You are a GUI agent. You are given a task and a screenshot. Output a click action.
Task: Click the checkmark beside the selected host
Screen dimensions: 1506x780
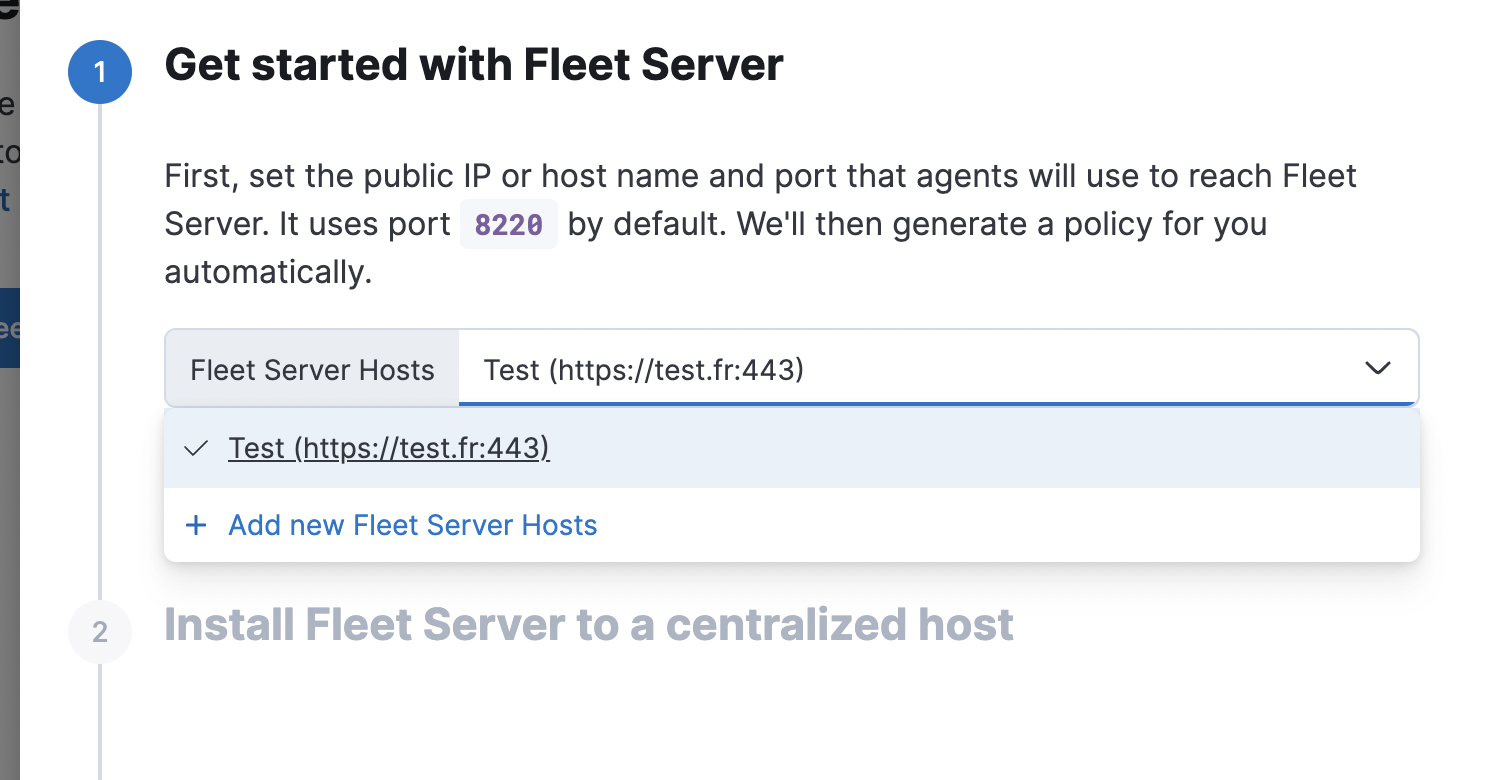coord(196,448)
